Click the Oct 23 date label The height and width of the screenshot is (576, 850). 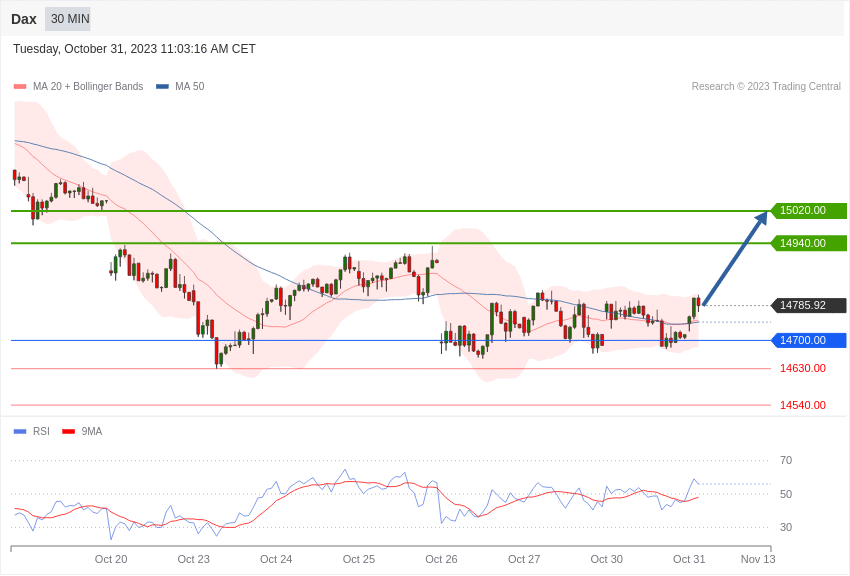[194, 559]
